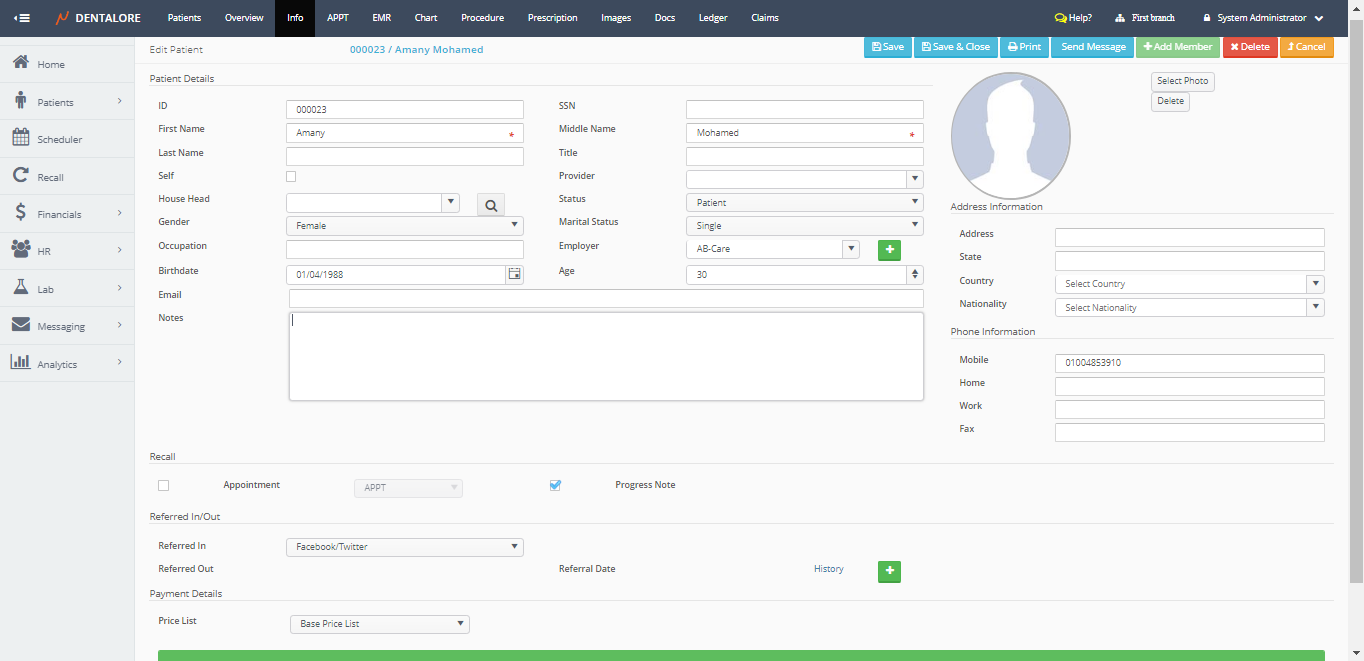Click the Save & Close button
The image size is (1364, 661).
pyautogui.click(x=955, y=47)
